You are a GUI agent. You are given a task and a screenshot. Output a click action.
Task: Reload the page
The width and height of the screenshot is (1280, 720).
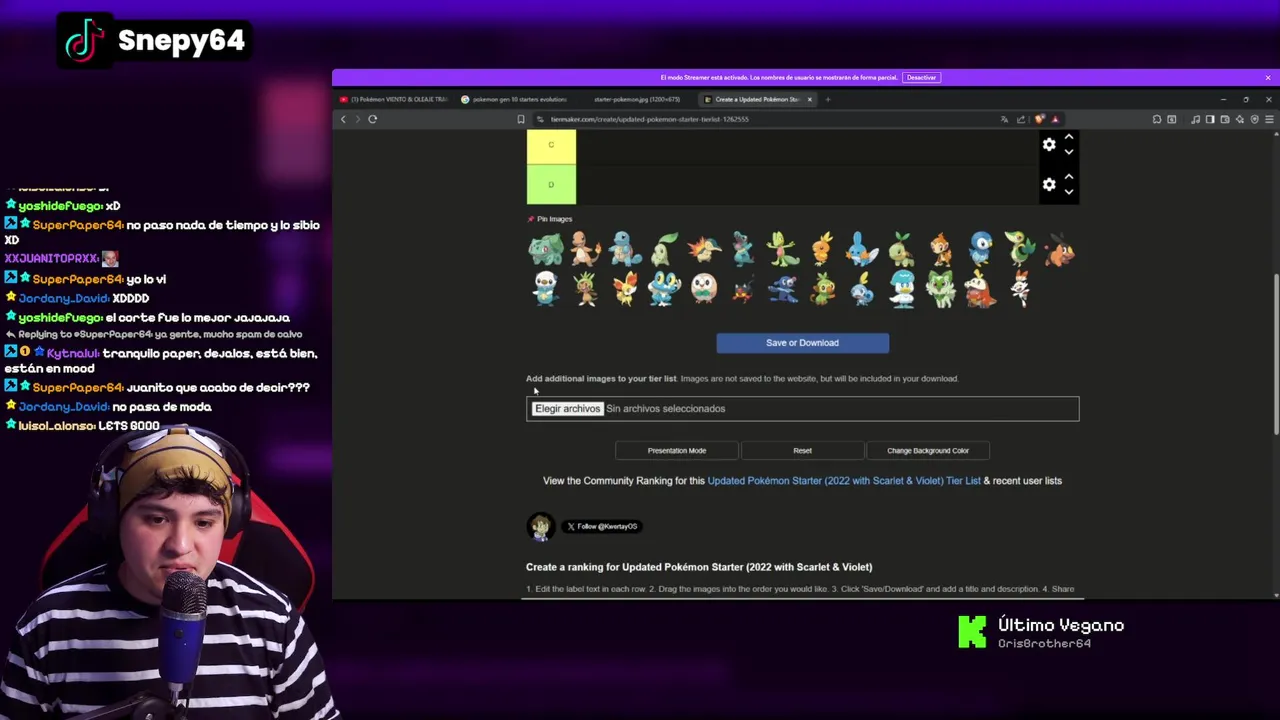(372, 119)
